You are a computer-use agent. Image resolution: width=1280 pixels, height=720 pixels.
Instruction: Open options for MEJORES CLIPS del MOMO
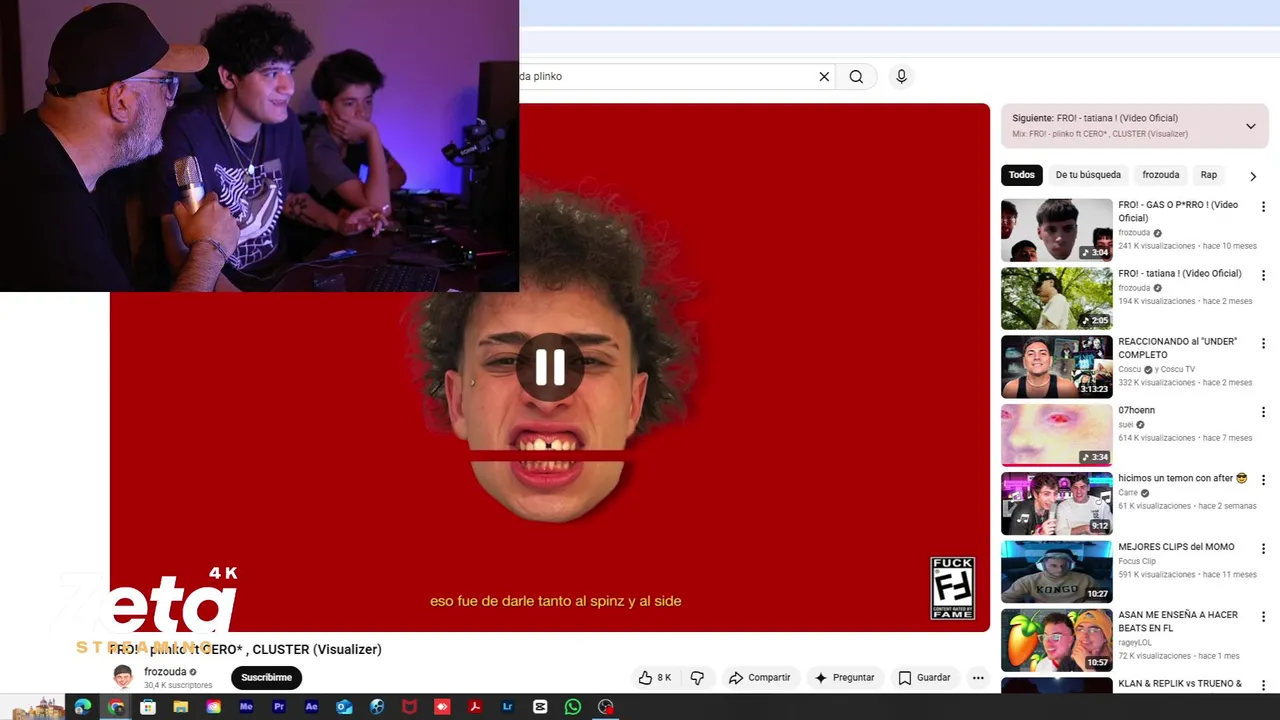1263,548
